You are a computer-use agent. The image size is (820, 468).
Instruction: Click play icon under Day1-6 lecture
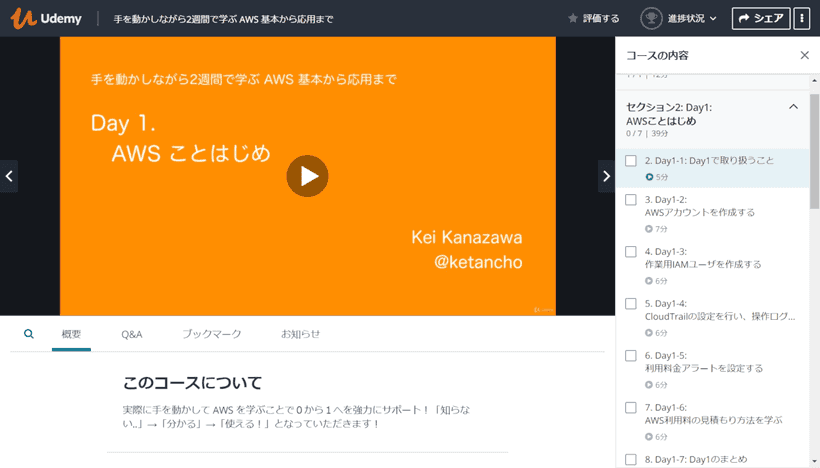649,437
